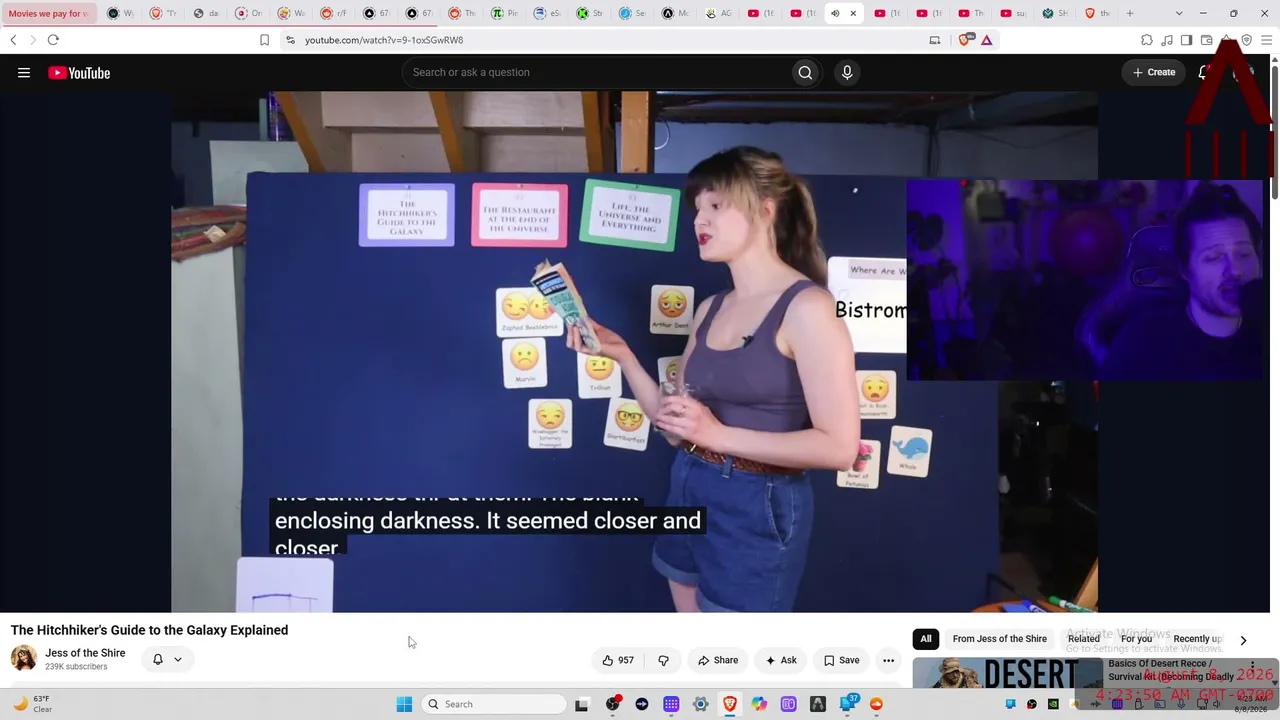The height and width of the screenshot is (720, 1280).
Task: Open the Brave browser taskbar icon
Action: click(730, 704)
